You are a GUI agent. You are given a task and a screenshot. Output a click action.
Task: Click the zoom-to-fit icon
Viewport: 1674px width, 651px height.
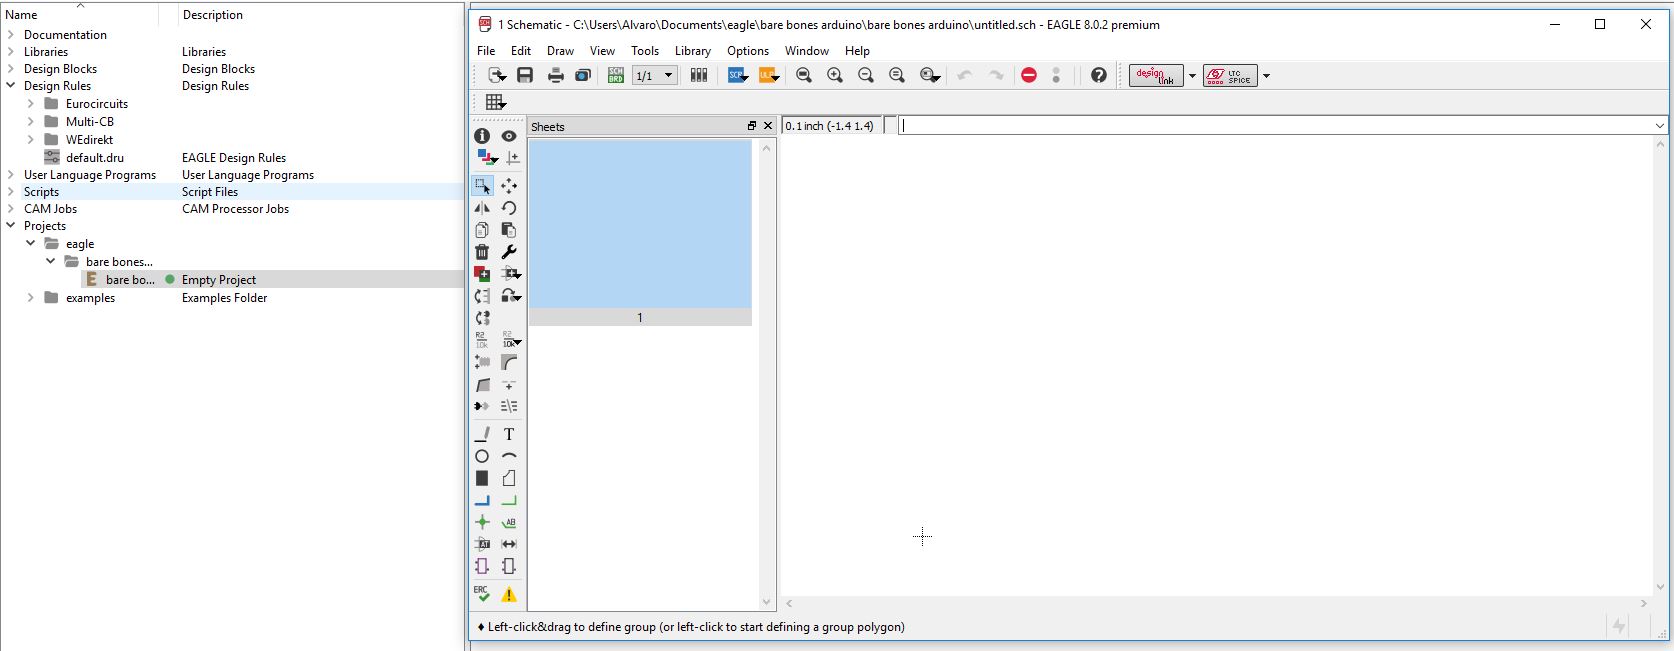[804, 75]
